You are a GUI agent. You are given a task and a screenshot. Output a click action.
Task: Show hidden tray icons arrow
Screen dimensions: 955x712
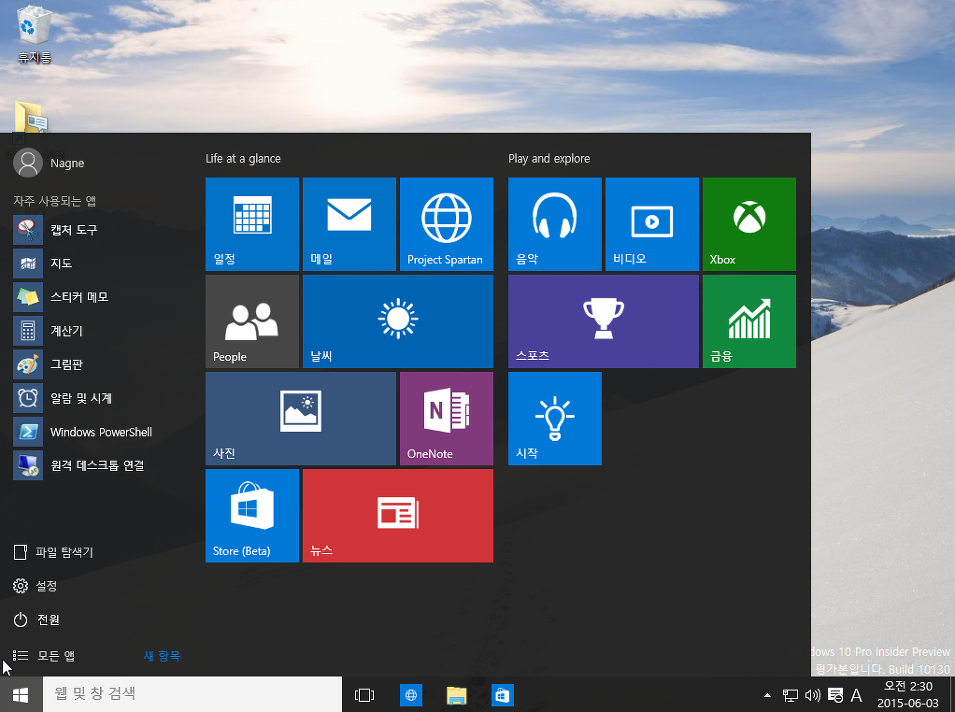click(767, 695)
